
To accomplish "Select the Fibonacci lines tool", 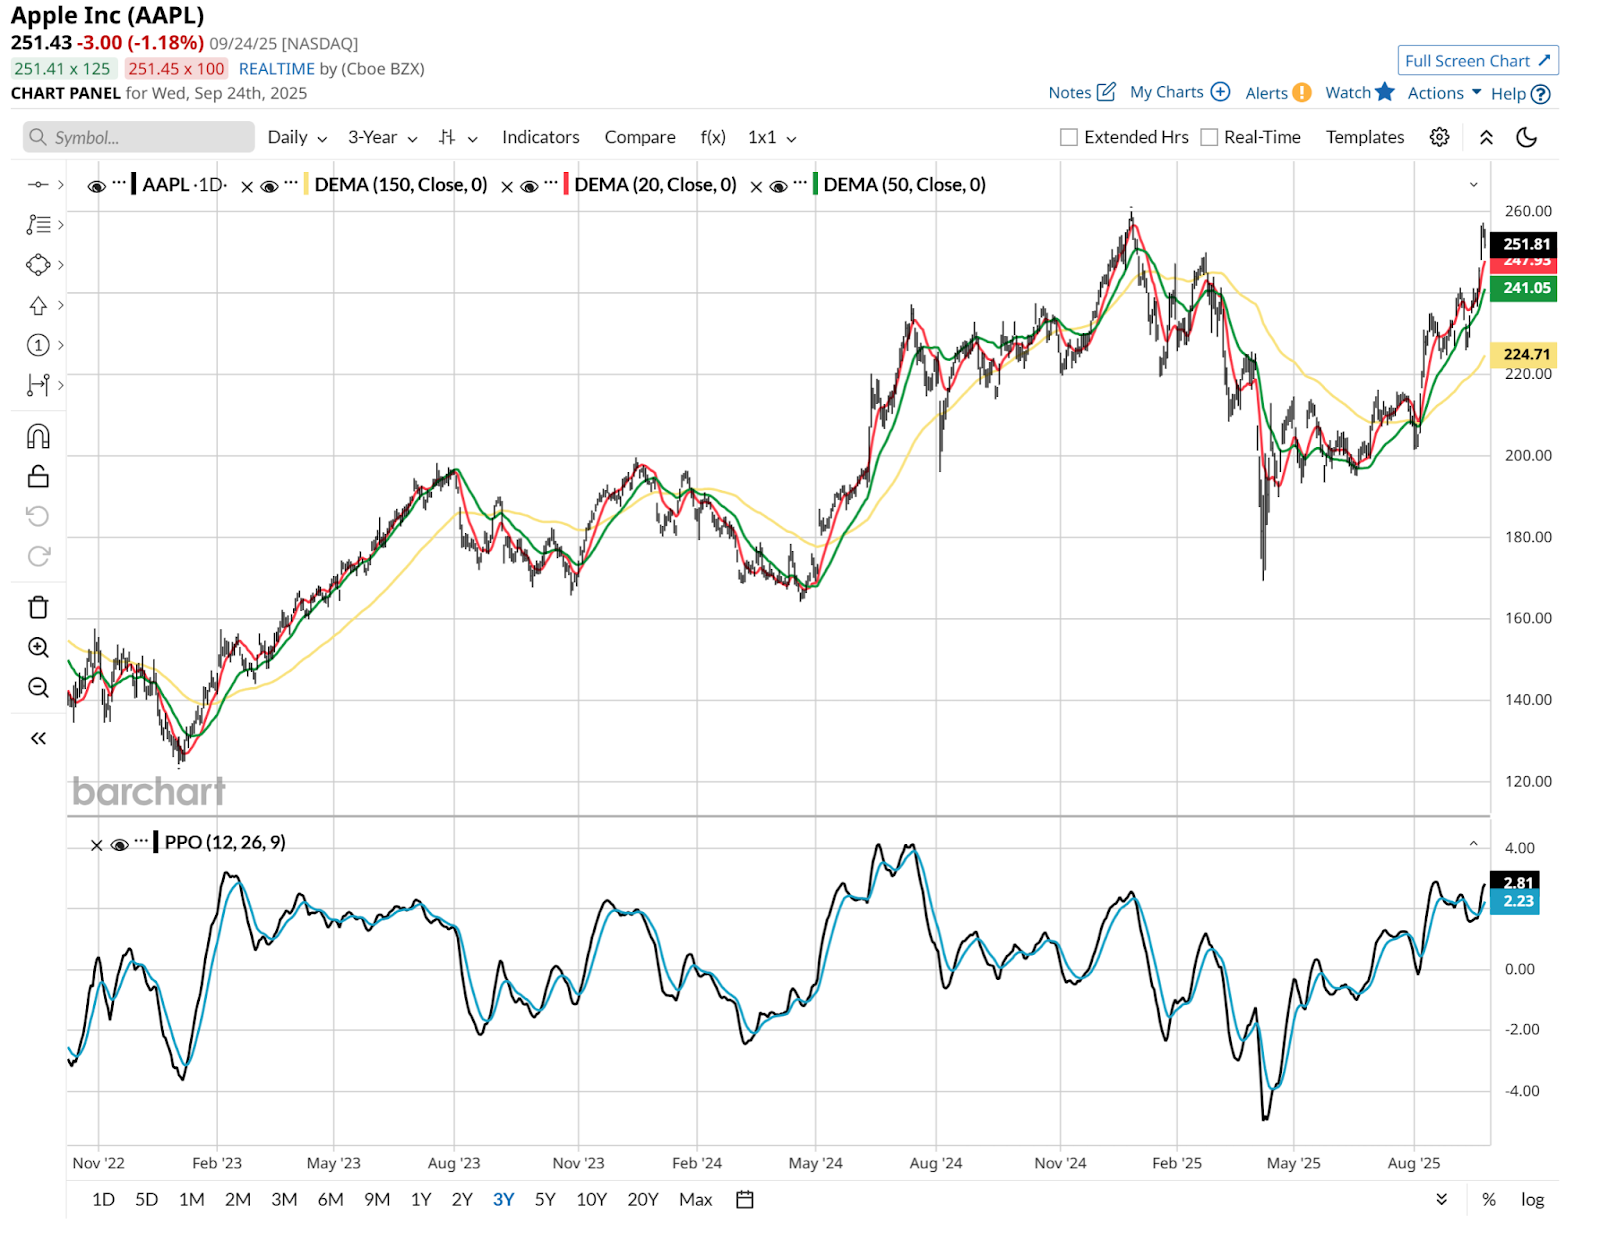I will pyautogui.click(x=38, y=224).
